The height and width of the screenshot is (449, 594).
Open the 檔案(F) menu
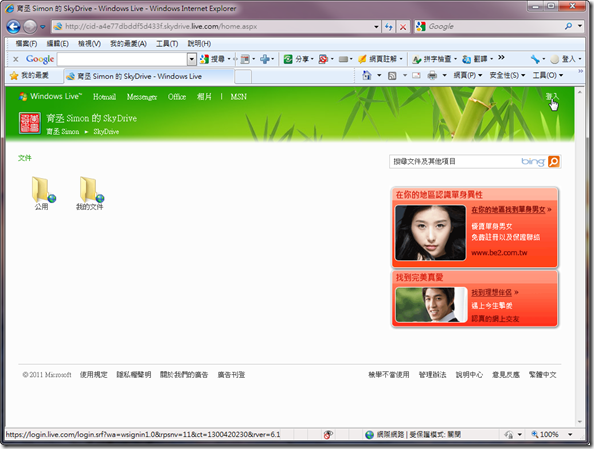[26, 44]
